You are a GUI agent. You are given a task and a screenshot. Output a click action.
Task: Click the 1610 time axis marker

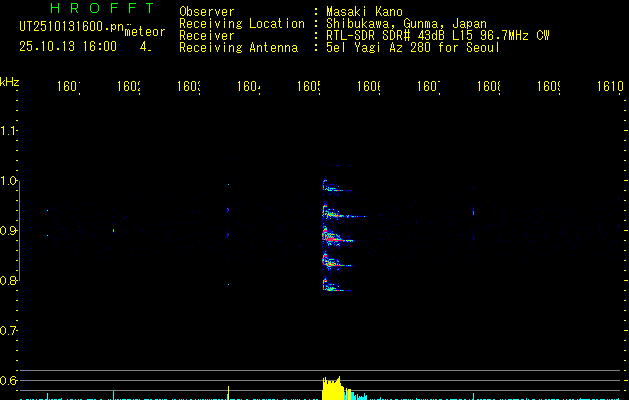click(610, 86)
